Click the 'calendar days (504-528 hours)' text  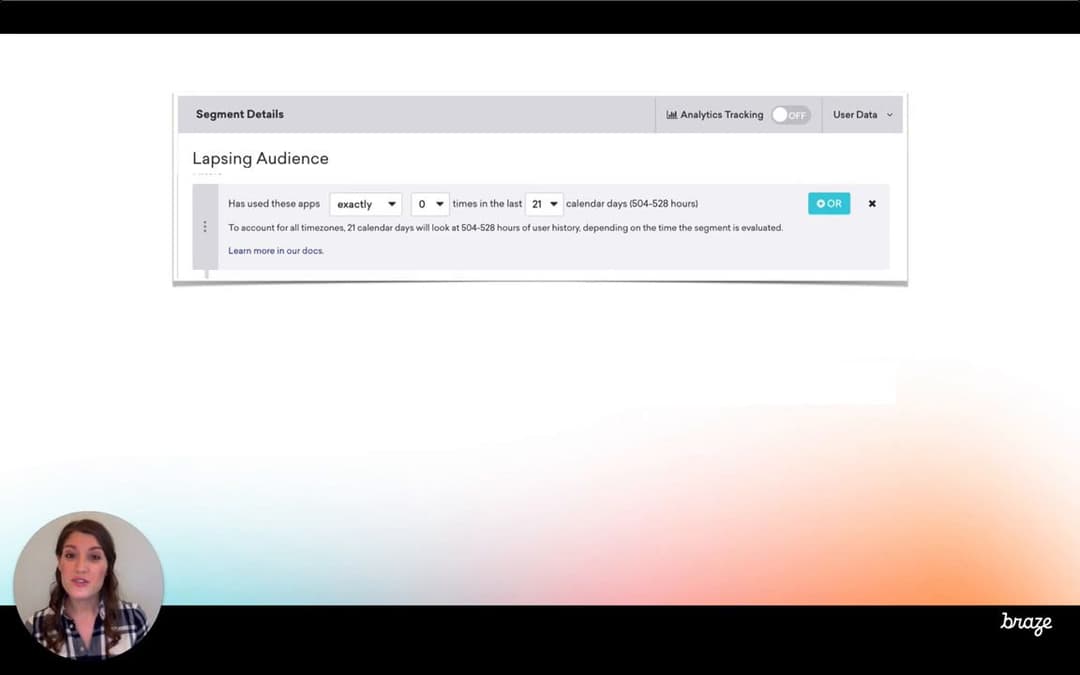pos(632,204)
